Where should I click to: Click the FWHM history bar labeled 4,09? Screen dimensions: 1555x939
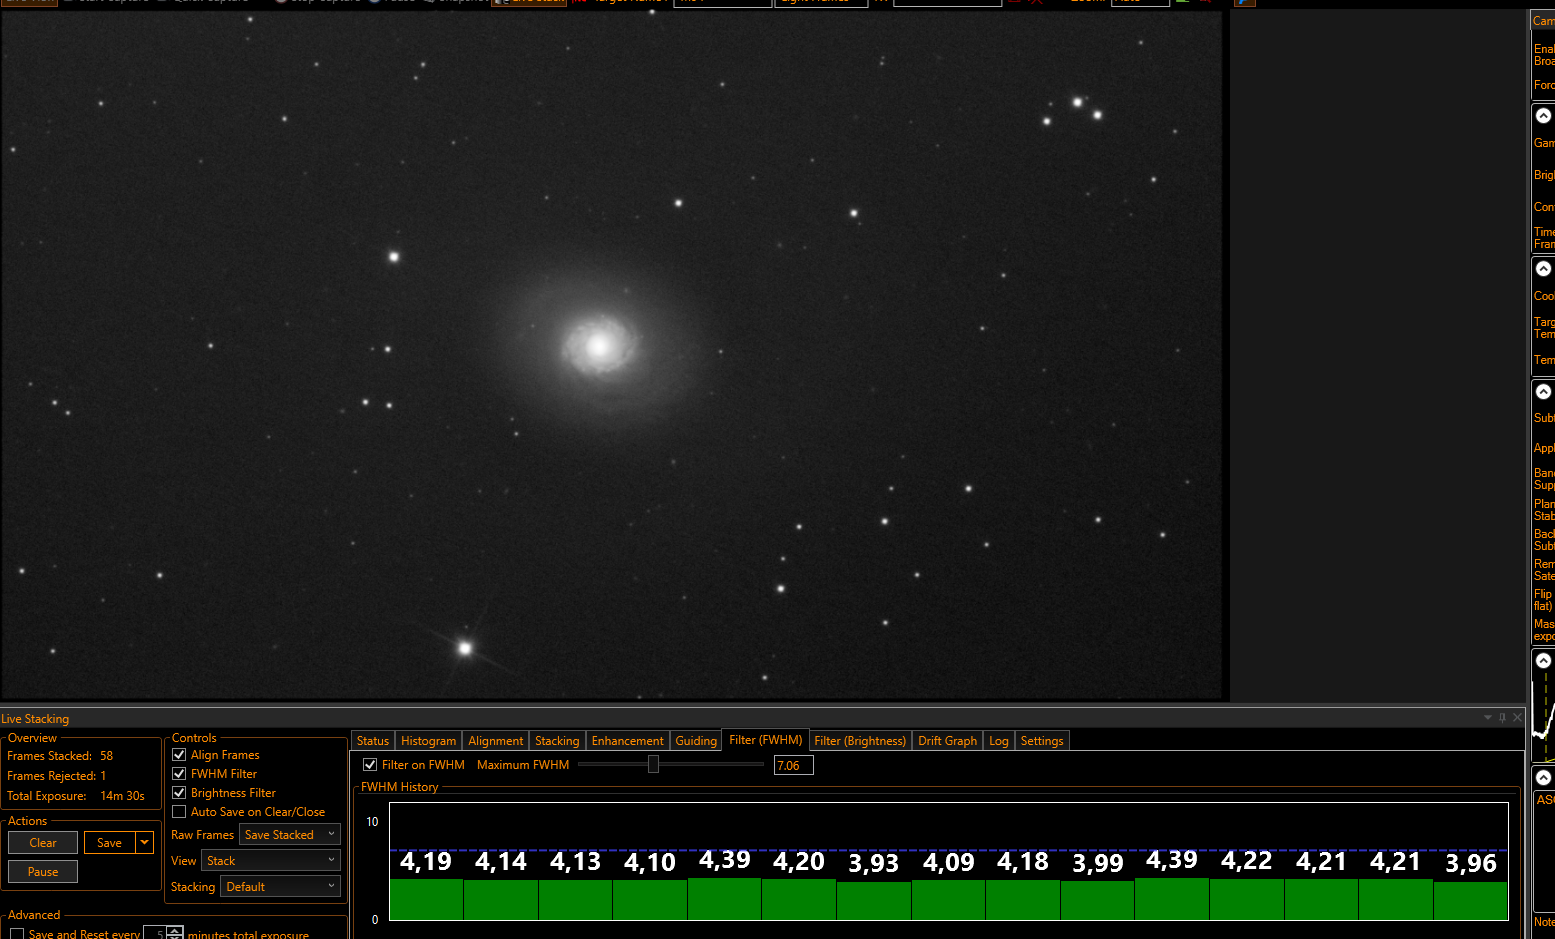click(948, 900)
